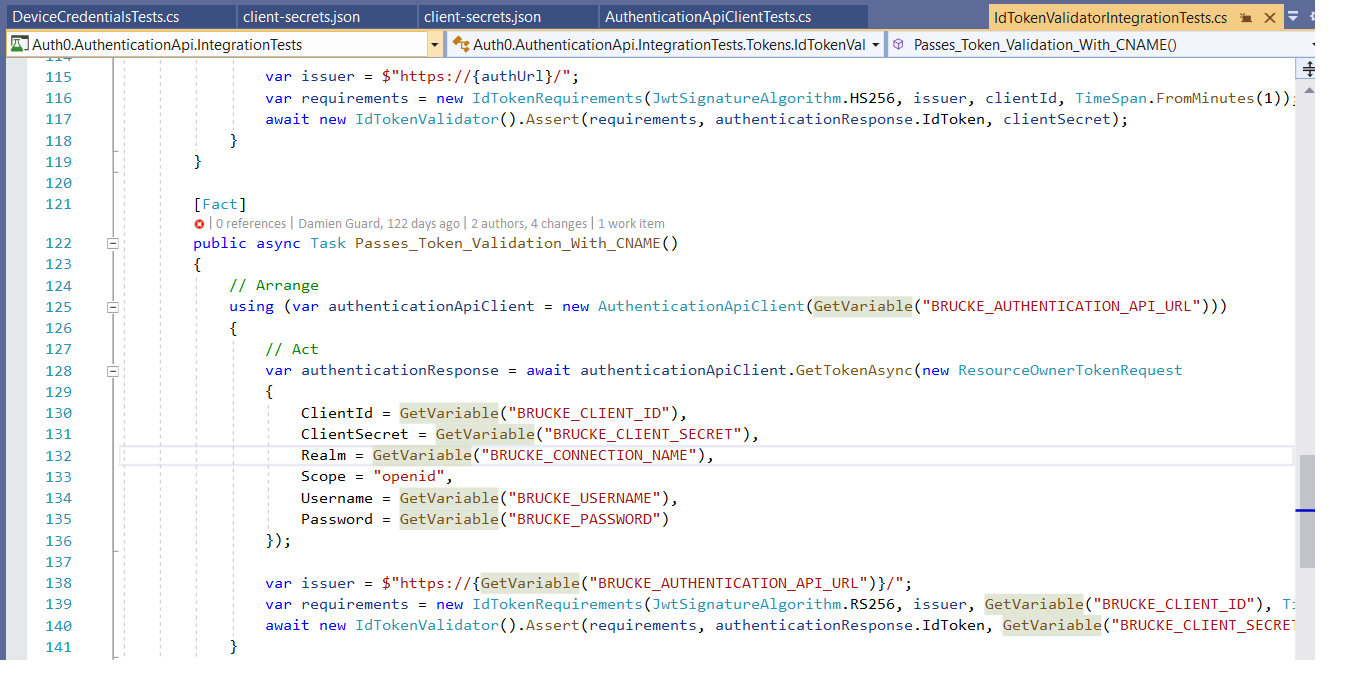Click the vertical scrollbar thumb
The image size is (1353, 690).
[x=1307, y=510]
